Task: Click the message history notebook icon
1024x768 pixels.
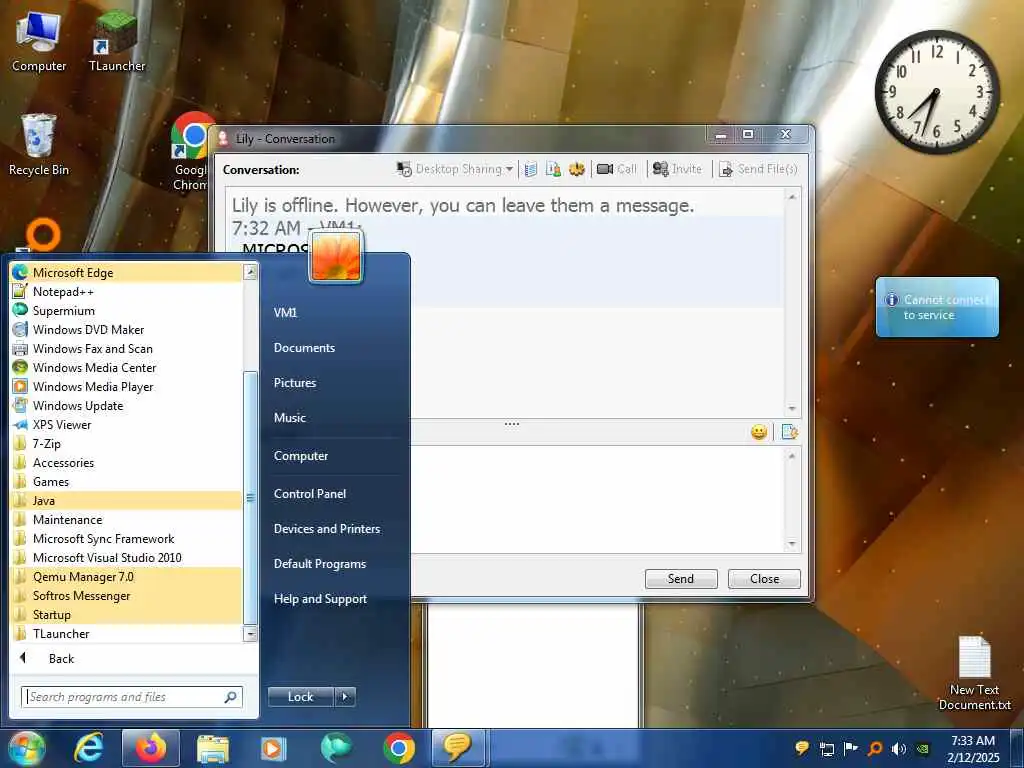Action: 531,170
